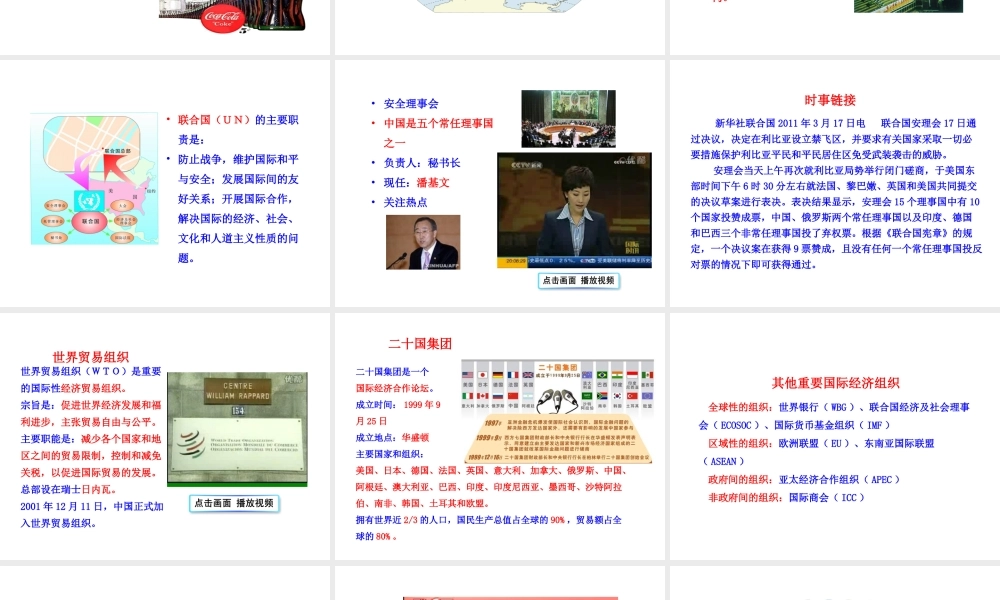
Task: Click 新华社联合国2011年3月17日电 text
Action: [x=790, y=124]
